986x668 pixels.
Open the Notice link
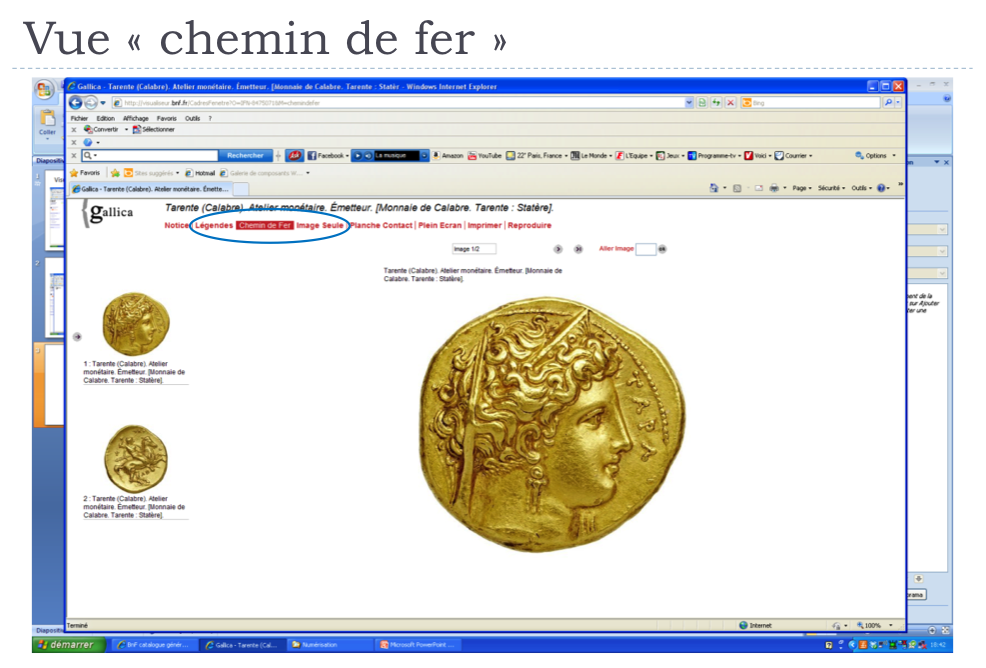point(177,225)
